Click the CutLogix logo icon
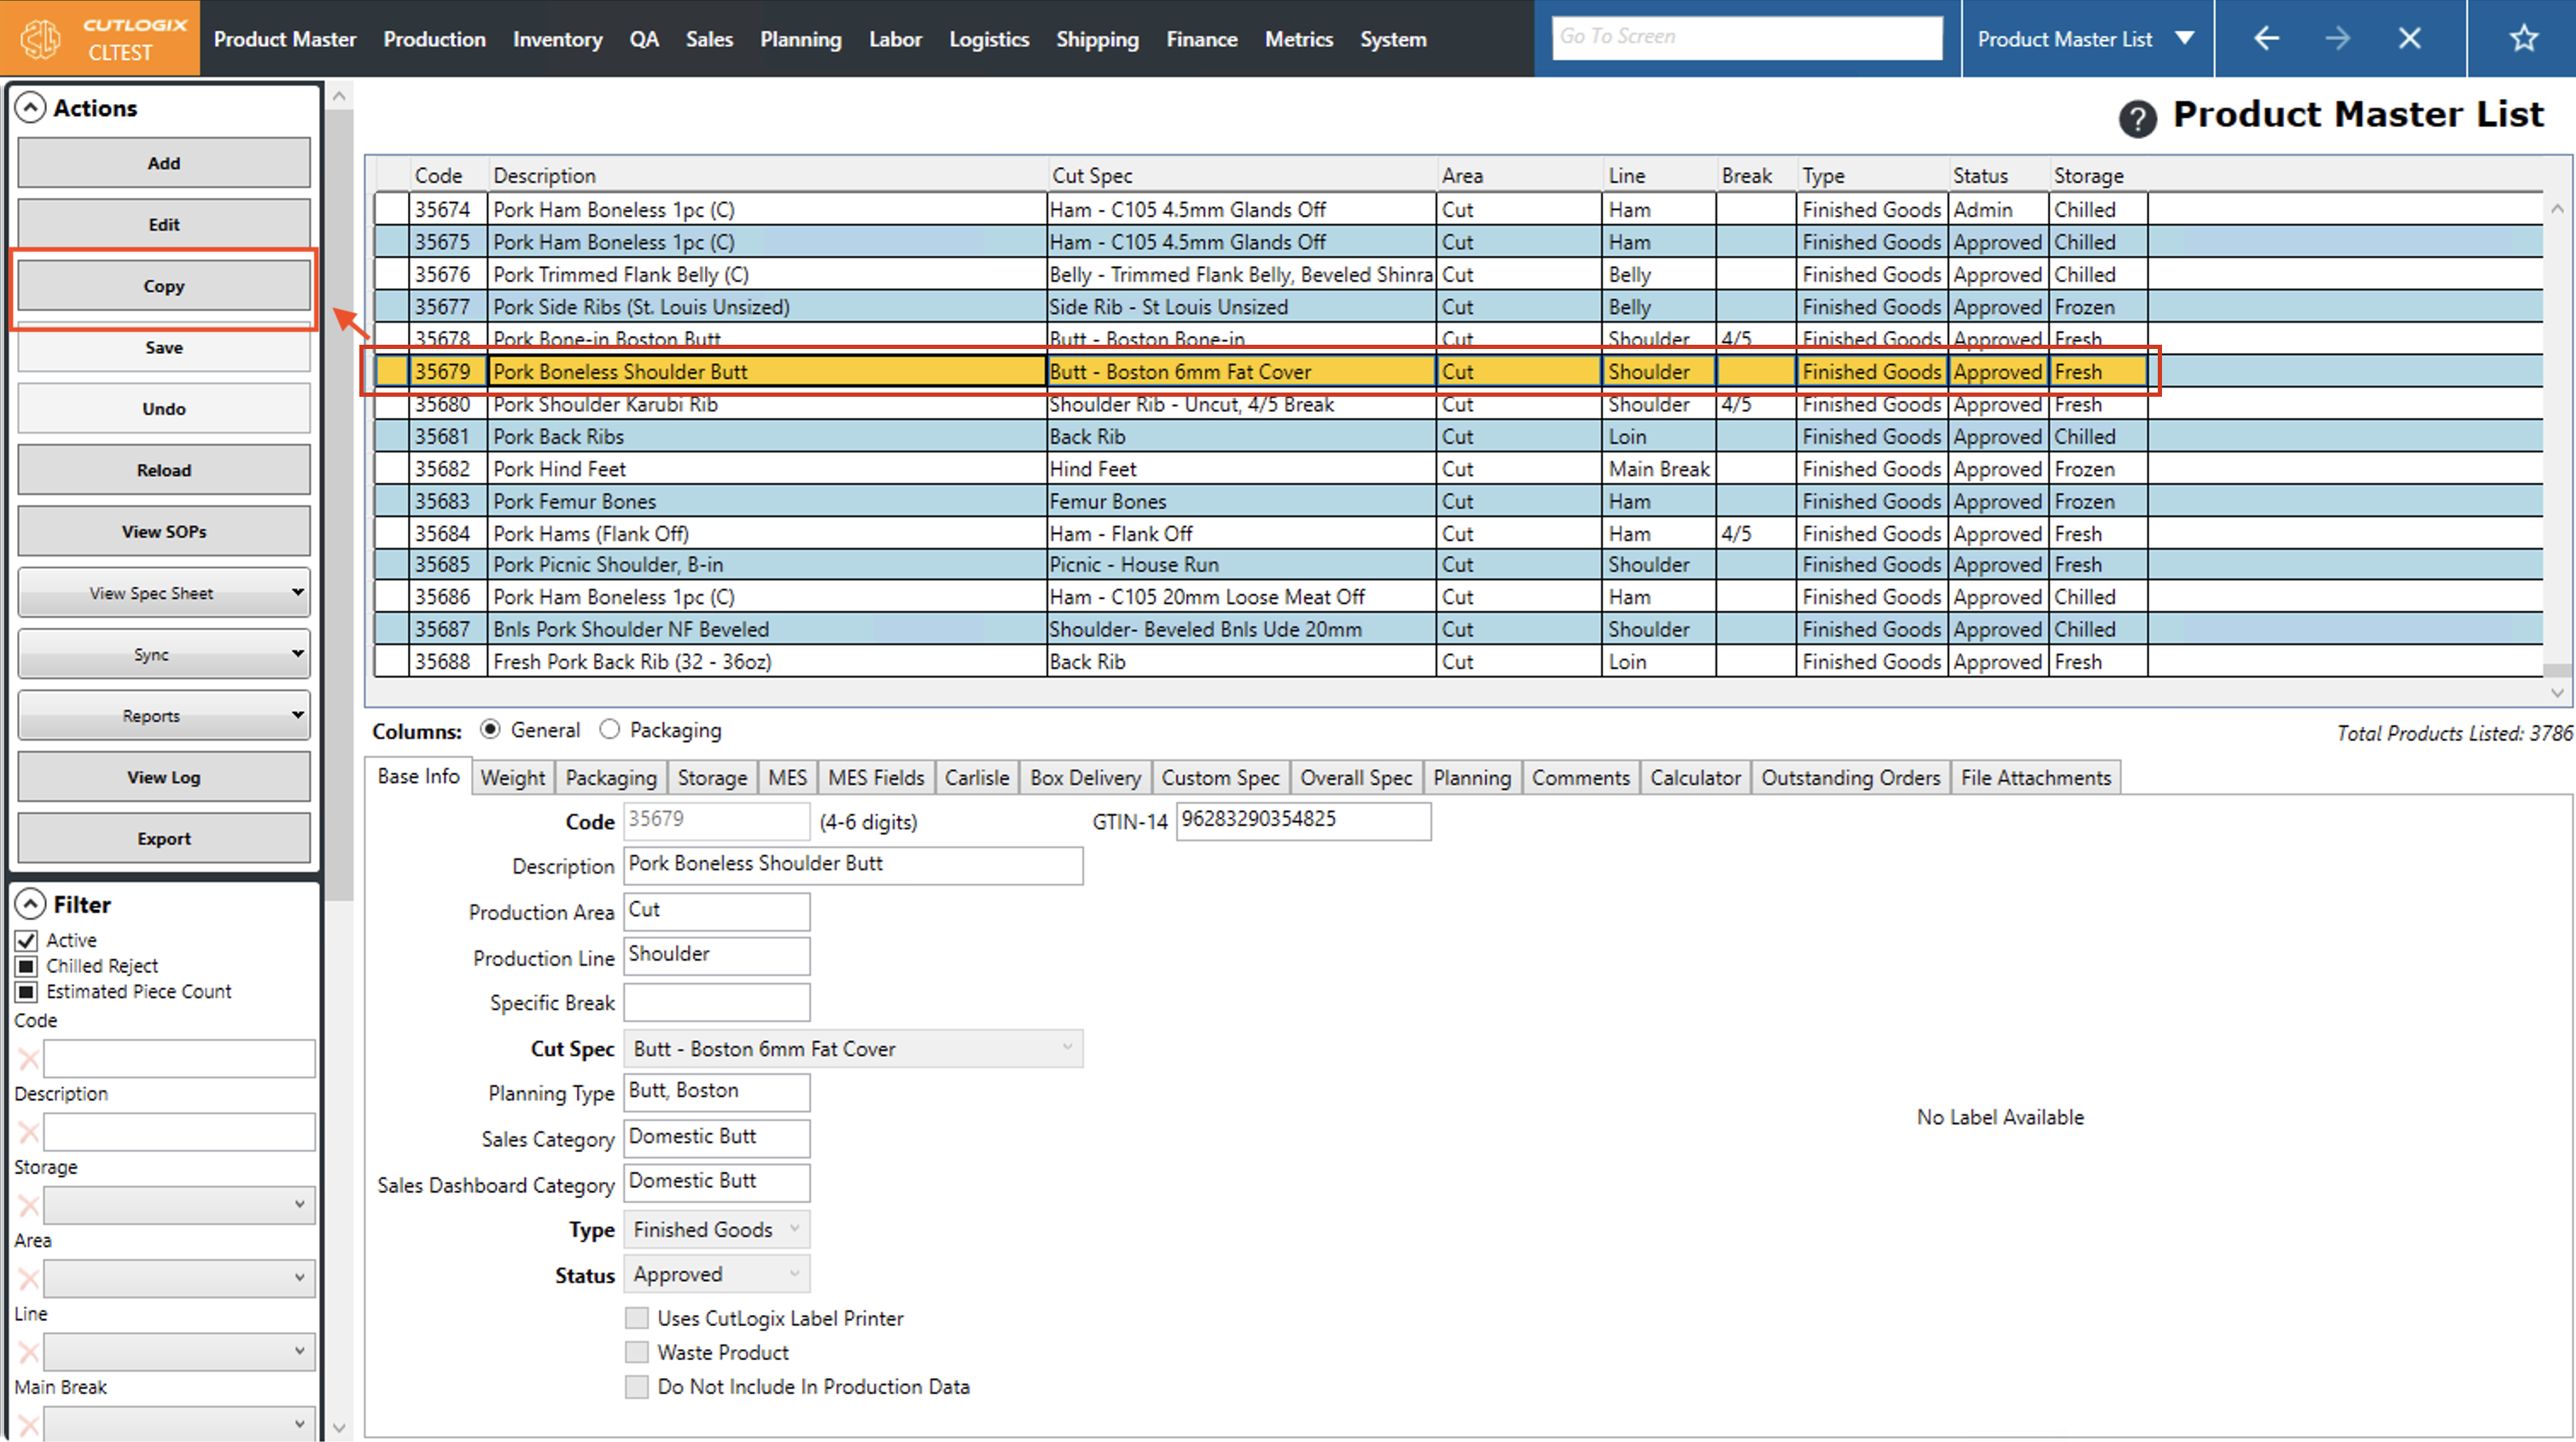The image size is (2576, 1442). point(41,39)
